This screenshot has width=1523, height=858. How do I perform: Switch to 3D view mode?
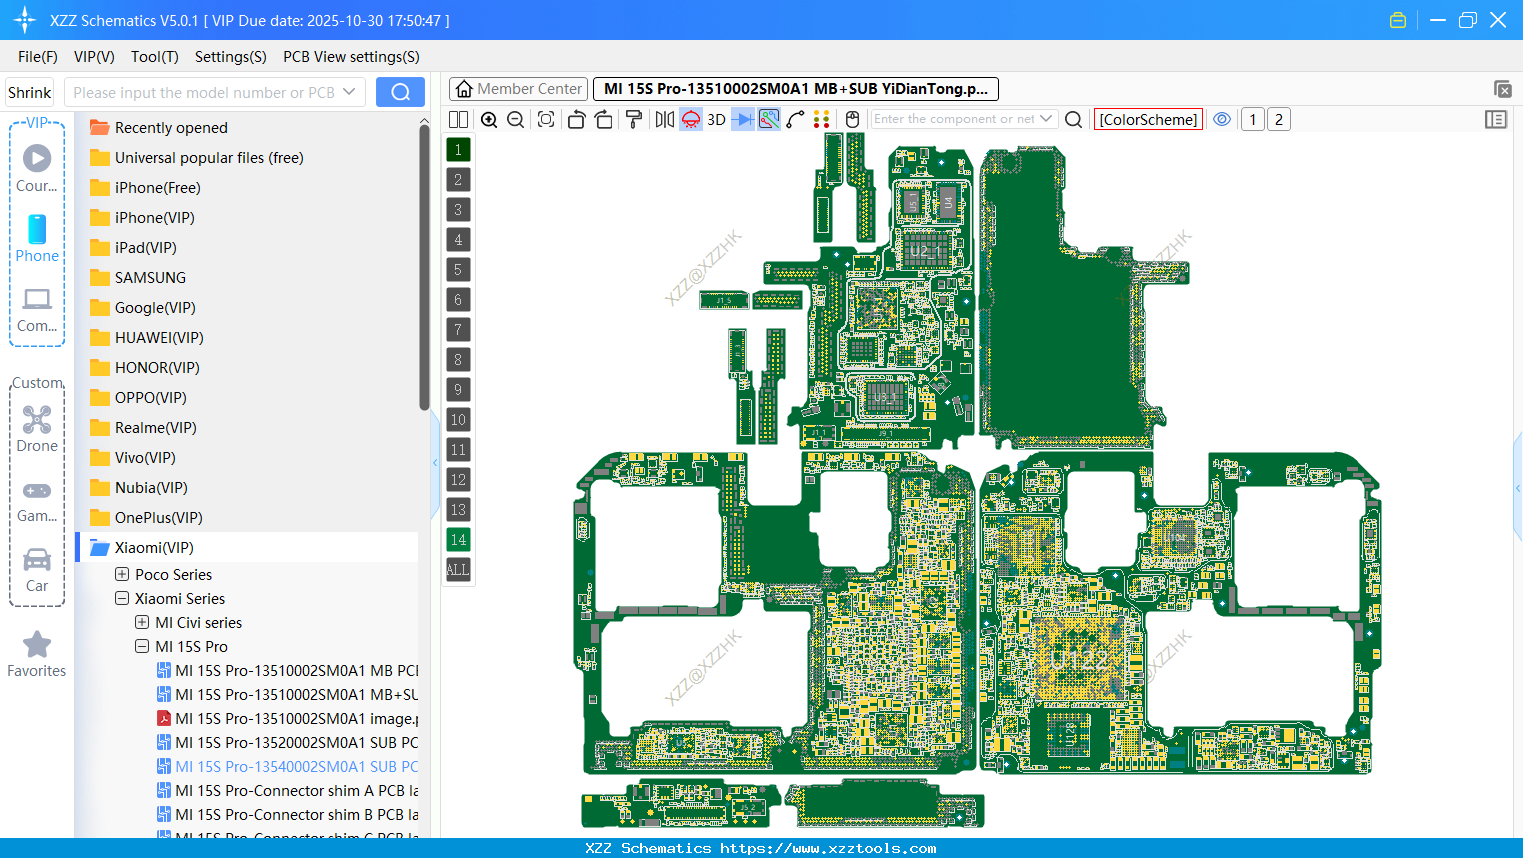tap(716, 119)
